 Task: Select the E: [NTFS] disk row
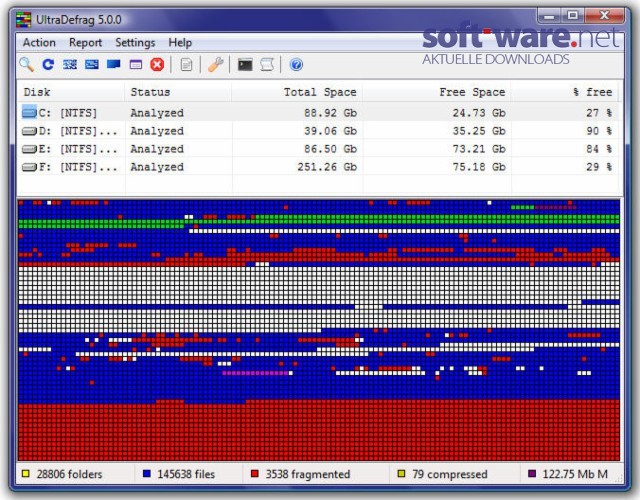tap(320, 149)
